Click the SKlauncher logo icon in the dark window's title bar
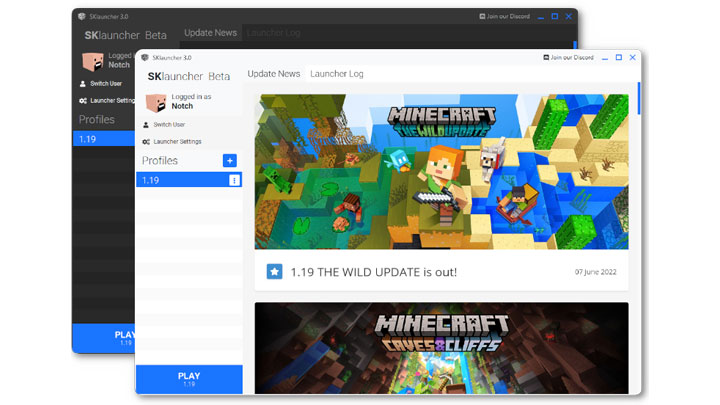Screen dimensions: 720x405 (82, 17)
